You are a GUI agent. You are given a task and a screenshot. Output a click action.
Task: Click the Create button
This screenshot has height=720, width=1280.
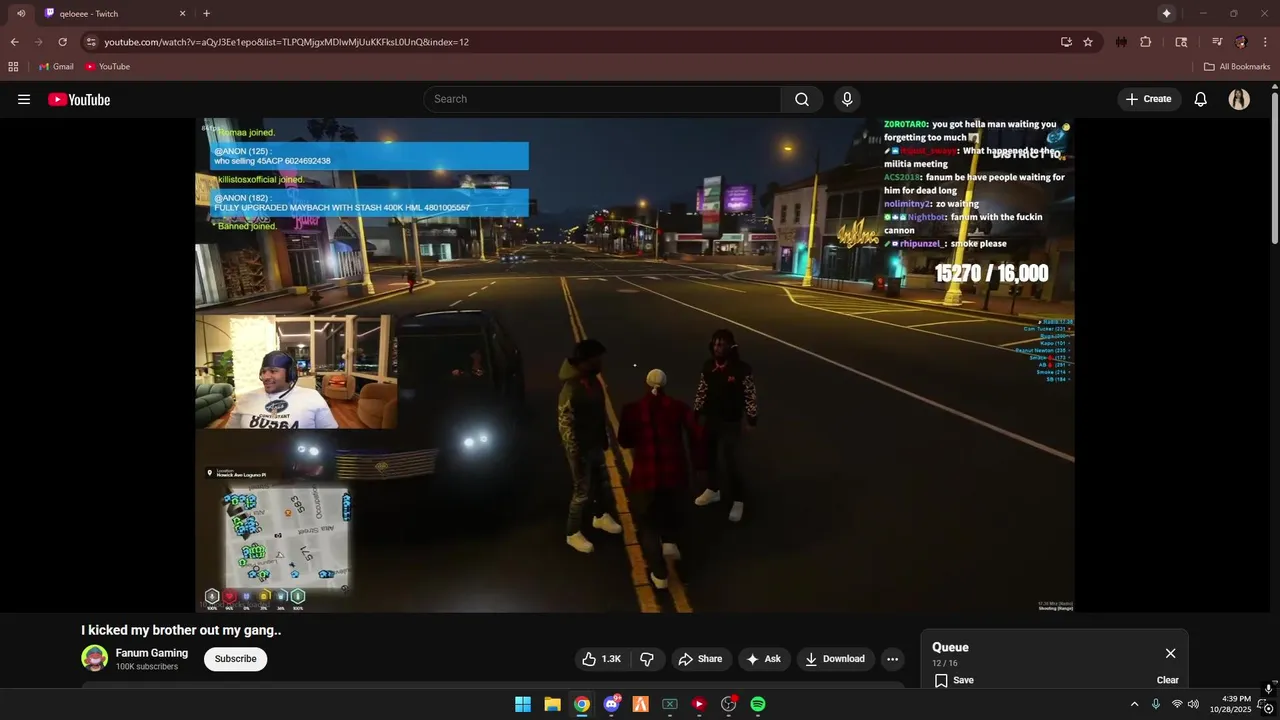click(1149, 99)
